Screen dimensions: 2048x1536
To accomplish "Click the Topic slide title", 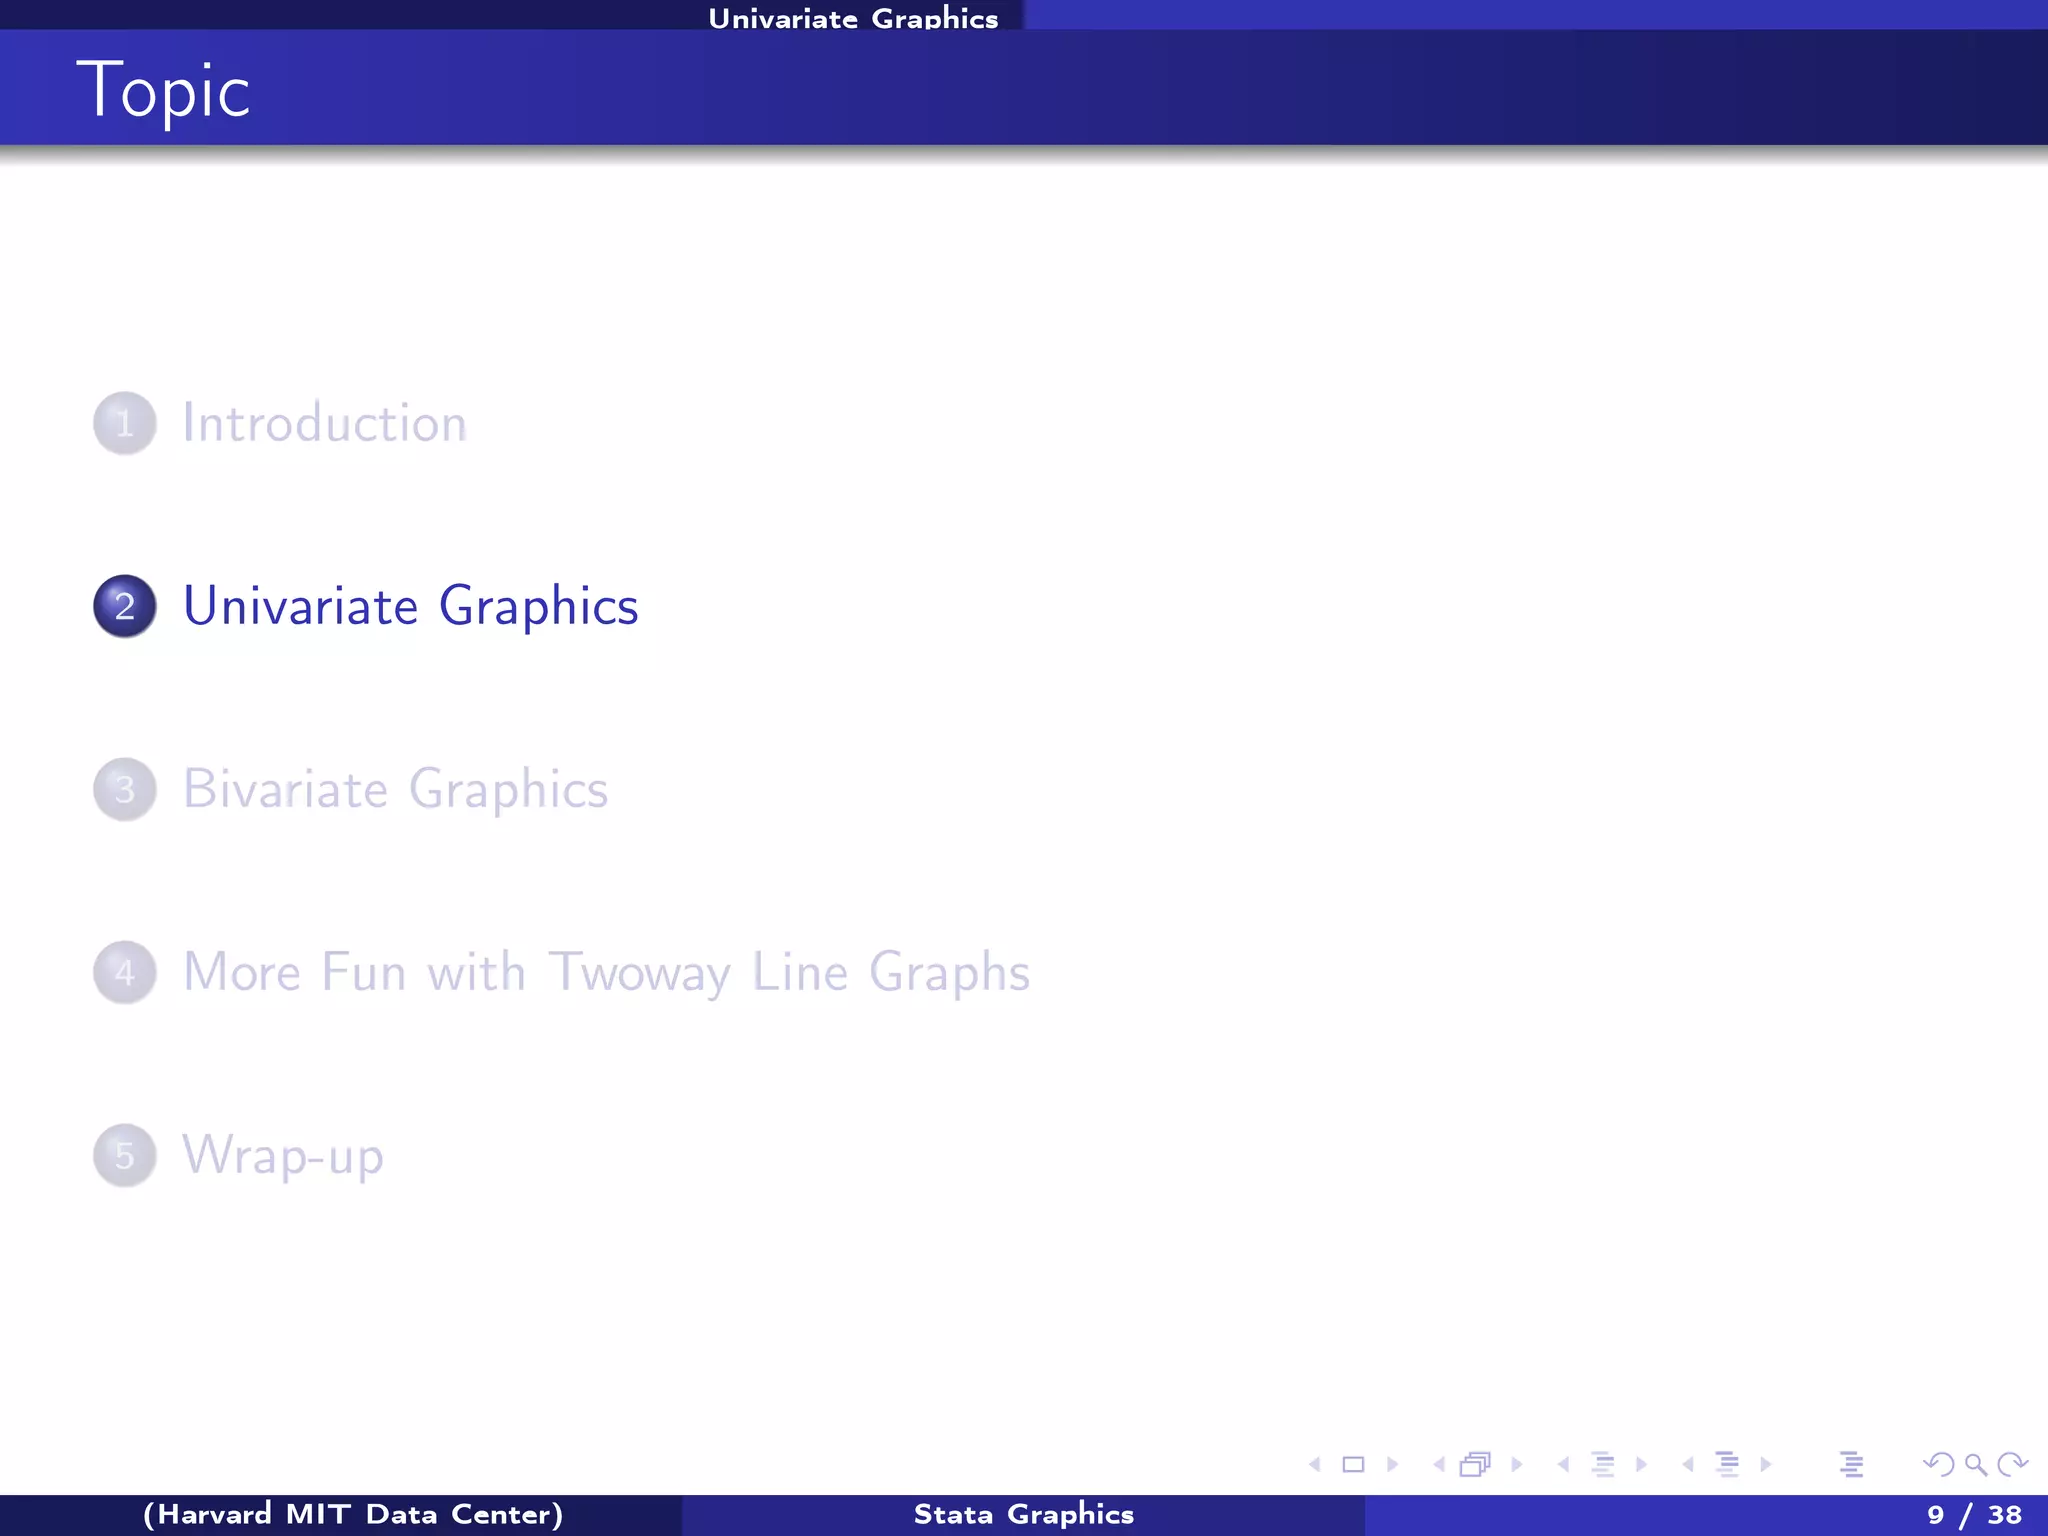I will pos(163,90).
